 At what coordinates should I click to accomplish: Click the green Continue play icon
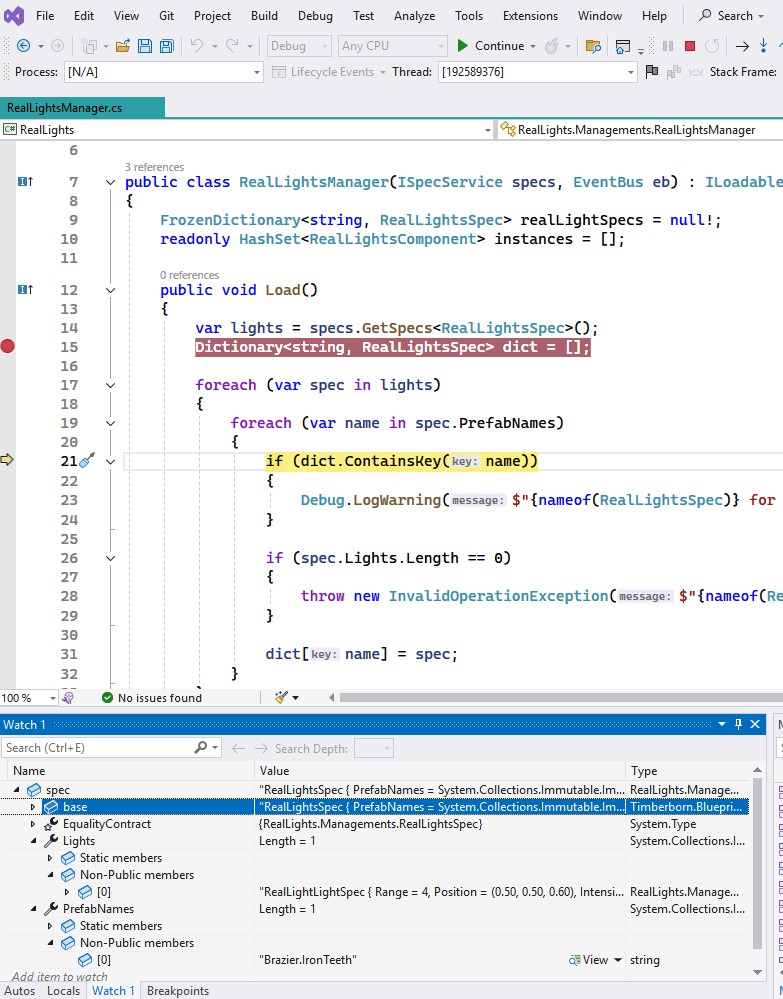[463, 46]
